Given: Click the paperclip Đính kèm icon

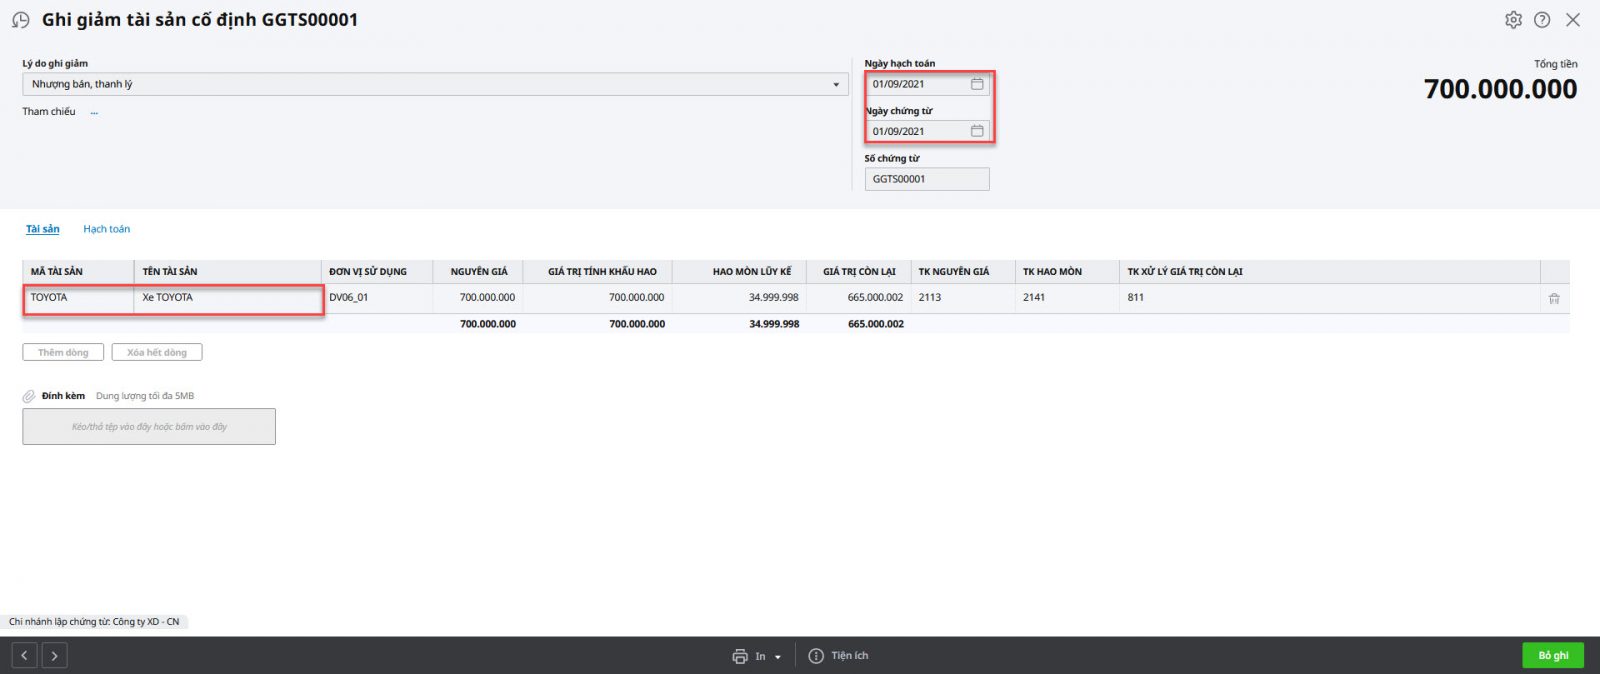Looking at the screenshot, I should pyautogui.click(x=29, y=396).
